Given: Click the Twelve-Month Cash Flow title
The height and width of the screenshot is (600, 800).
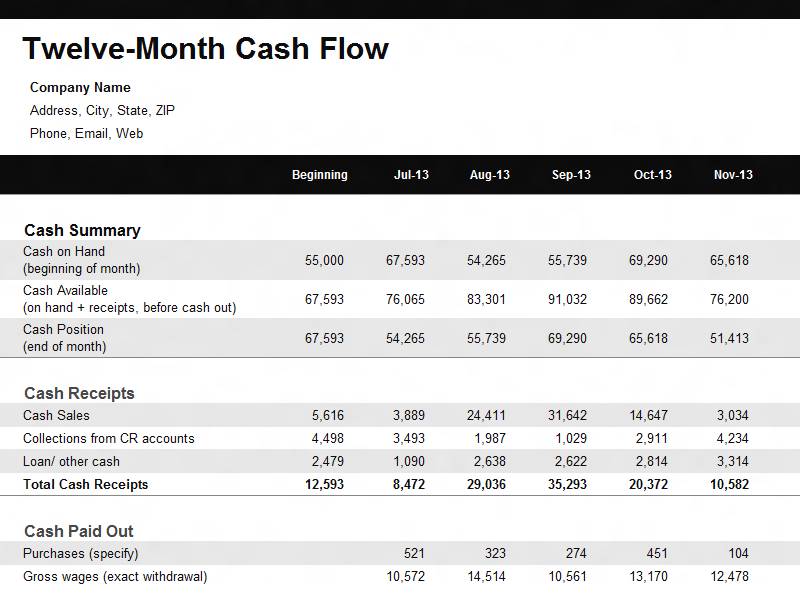Looking at the screenshot, I should tap(205, 48).
